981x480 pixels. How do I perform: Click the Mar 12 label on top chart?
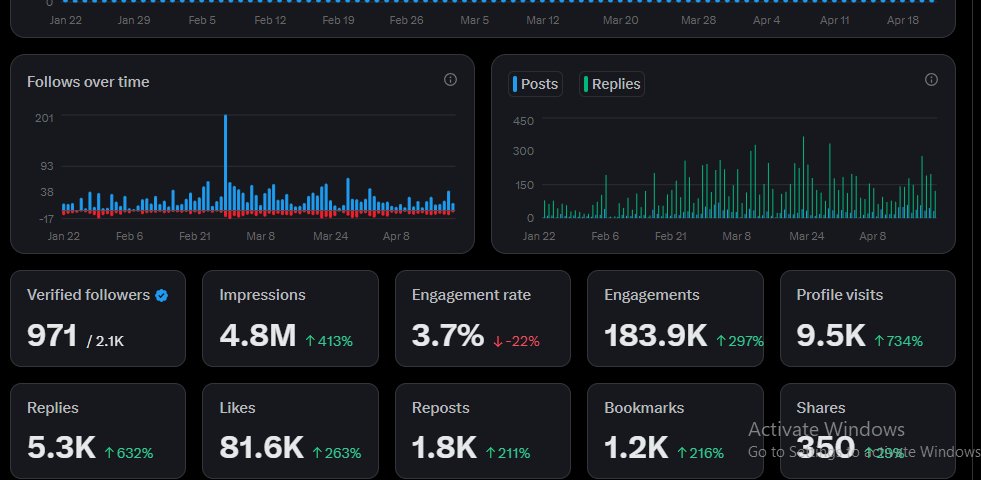(543, 20)
